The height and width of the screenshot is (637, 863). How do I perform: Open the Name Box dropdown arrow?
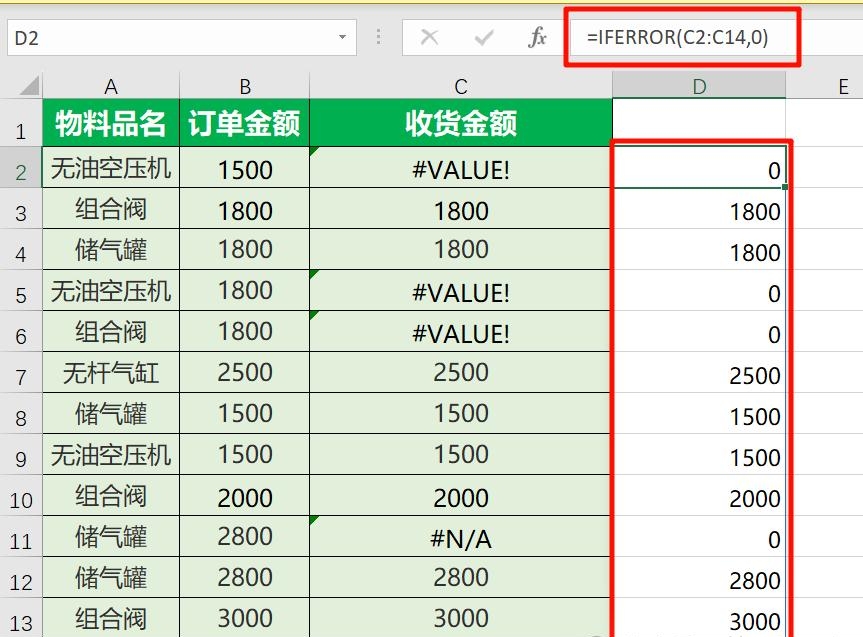click(x=342, y=37)
